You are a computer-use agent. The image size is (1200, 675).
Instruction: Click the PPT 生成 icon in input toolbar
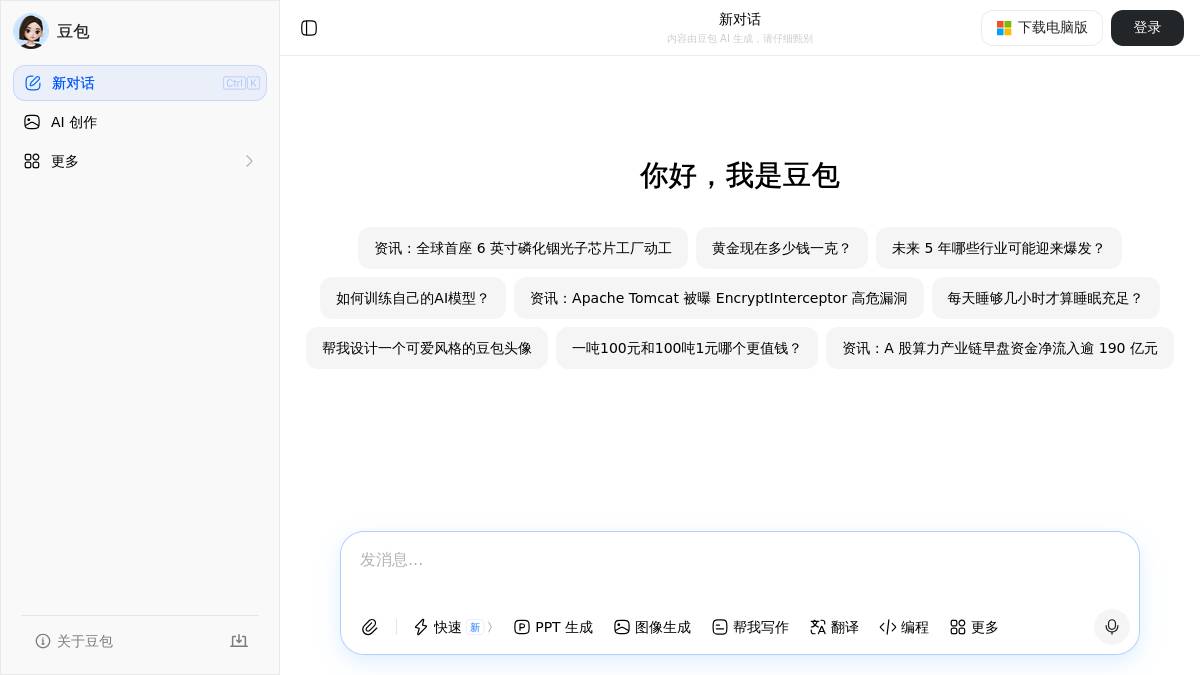tap(522, 627)
